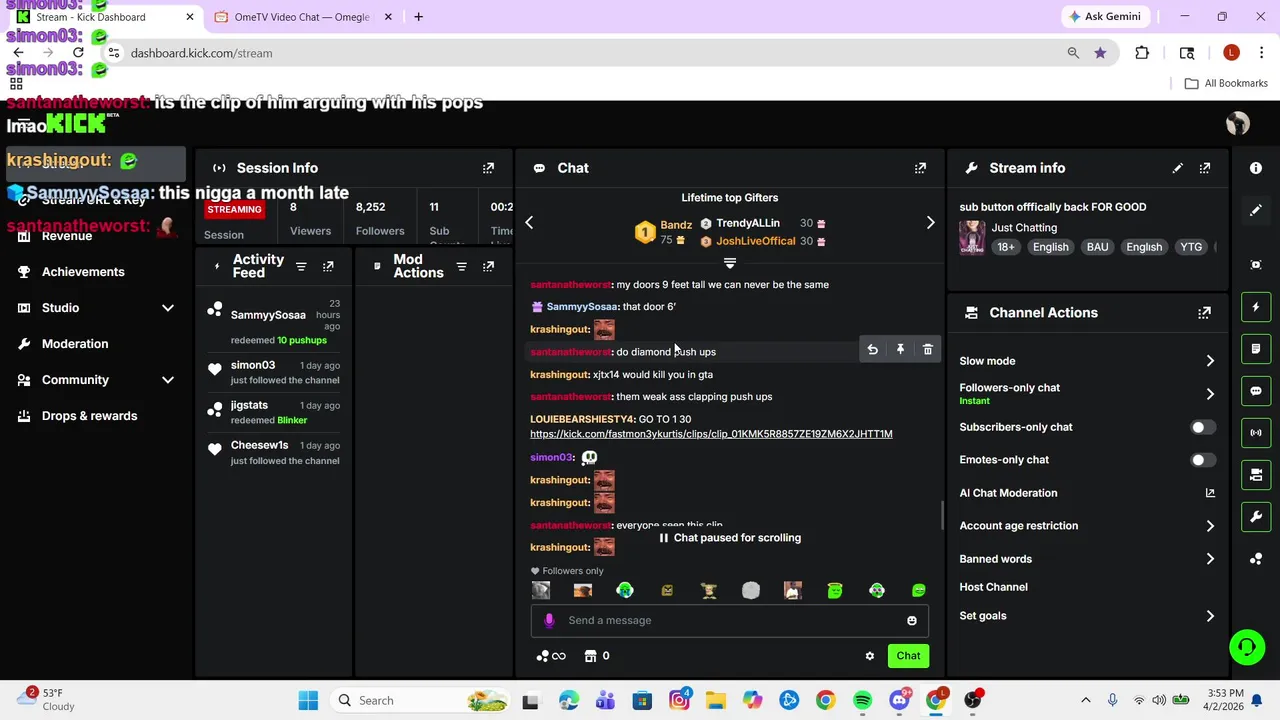Click the chat vertical scrollbar
The width and height of the screenshot is (1280, 720).
click(941, 515)
